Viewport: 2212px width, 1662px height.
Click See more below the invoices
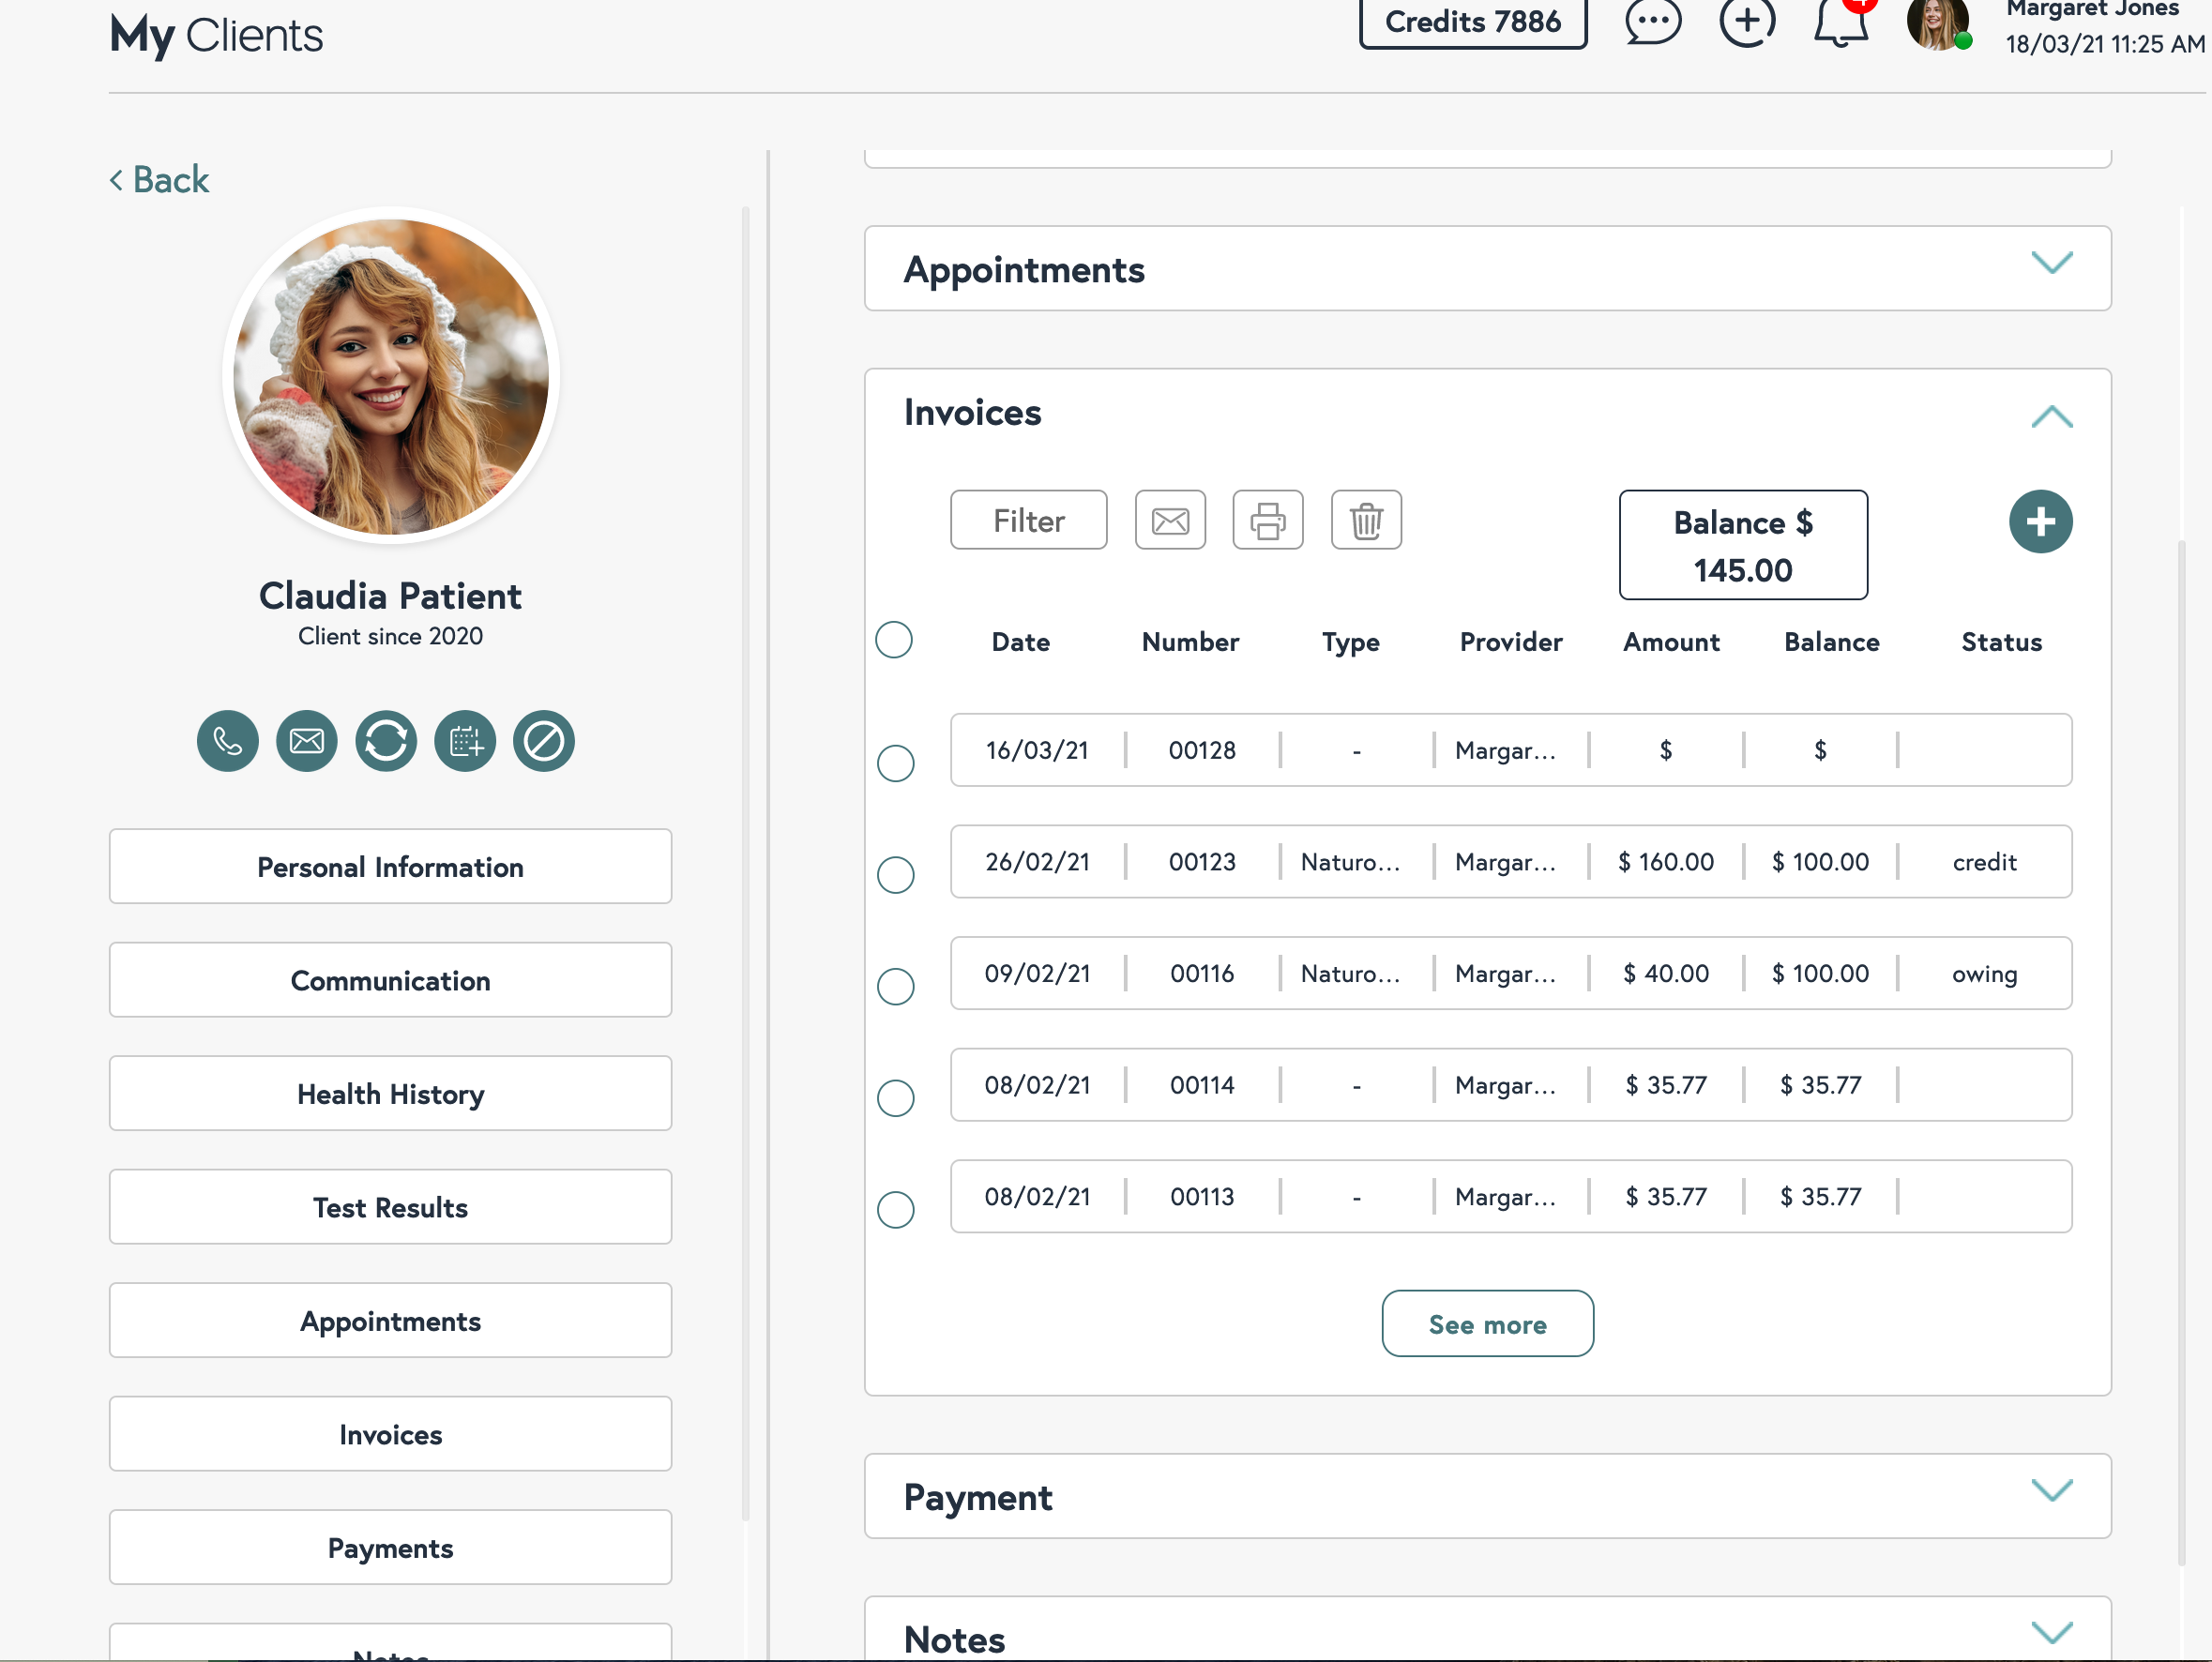pyautogui.click(x=1486, y=1323)
